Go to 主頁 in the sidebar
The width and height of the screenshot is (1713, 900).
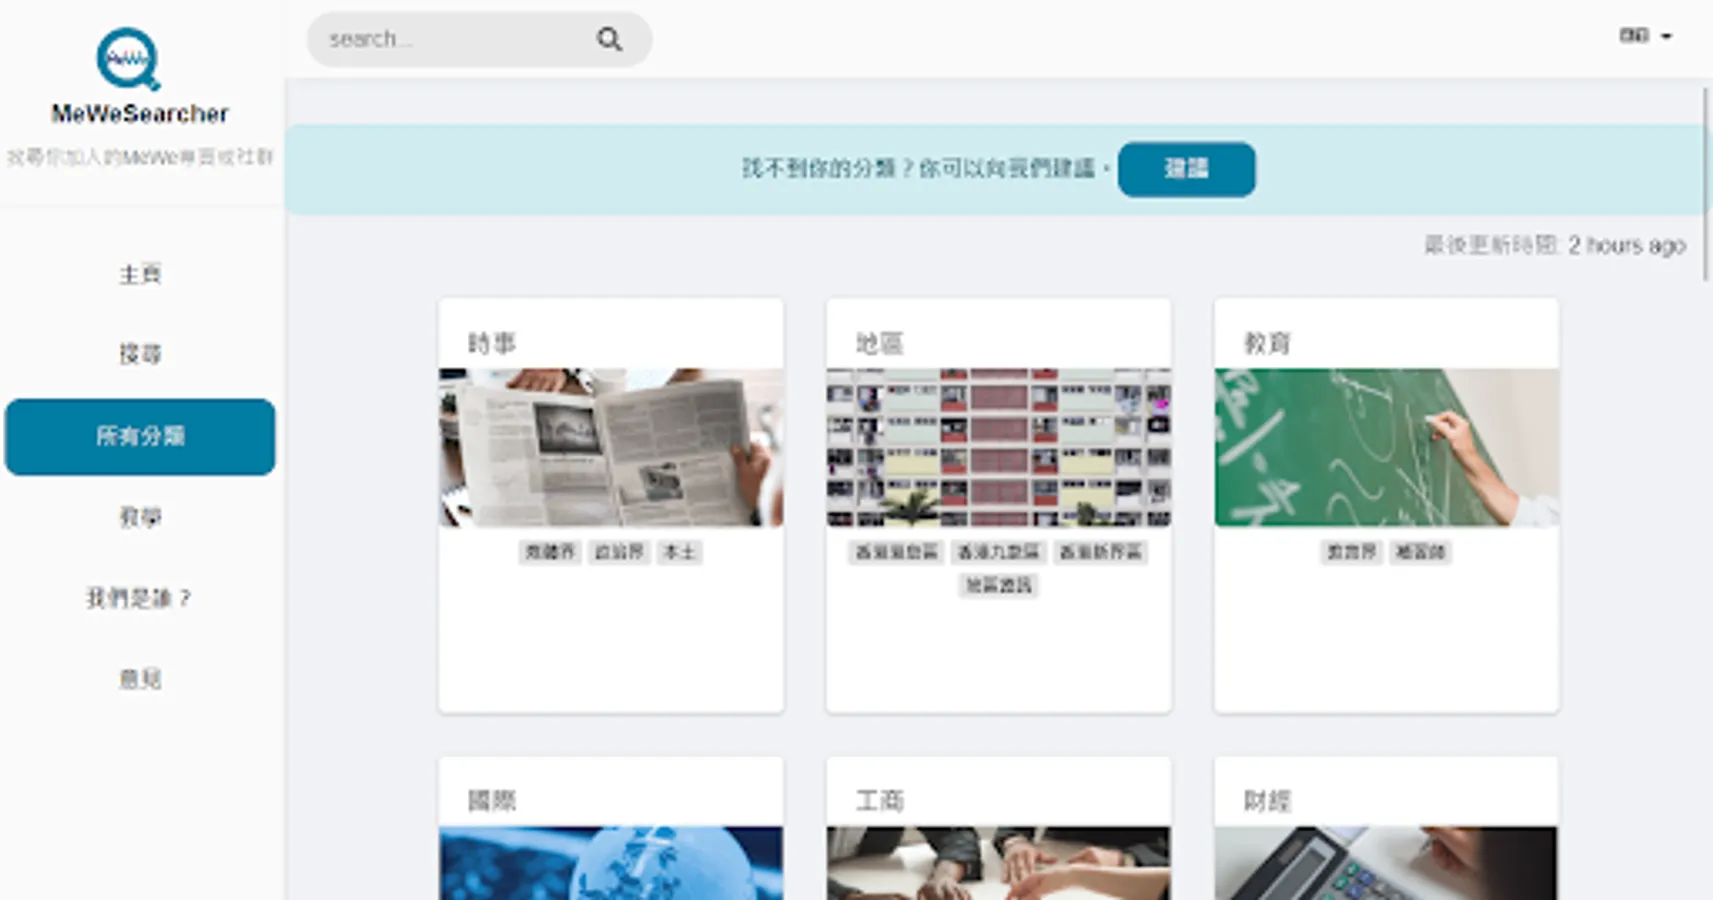[x=140, y=274]
